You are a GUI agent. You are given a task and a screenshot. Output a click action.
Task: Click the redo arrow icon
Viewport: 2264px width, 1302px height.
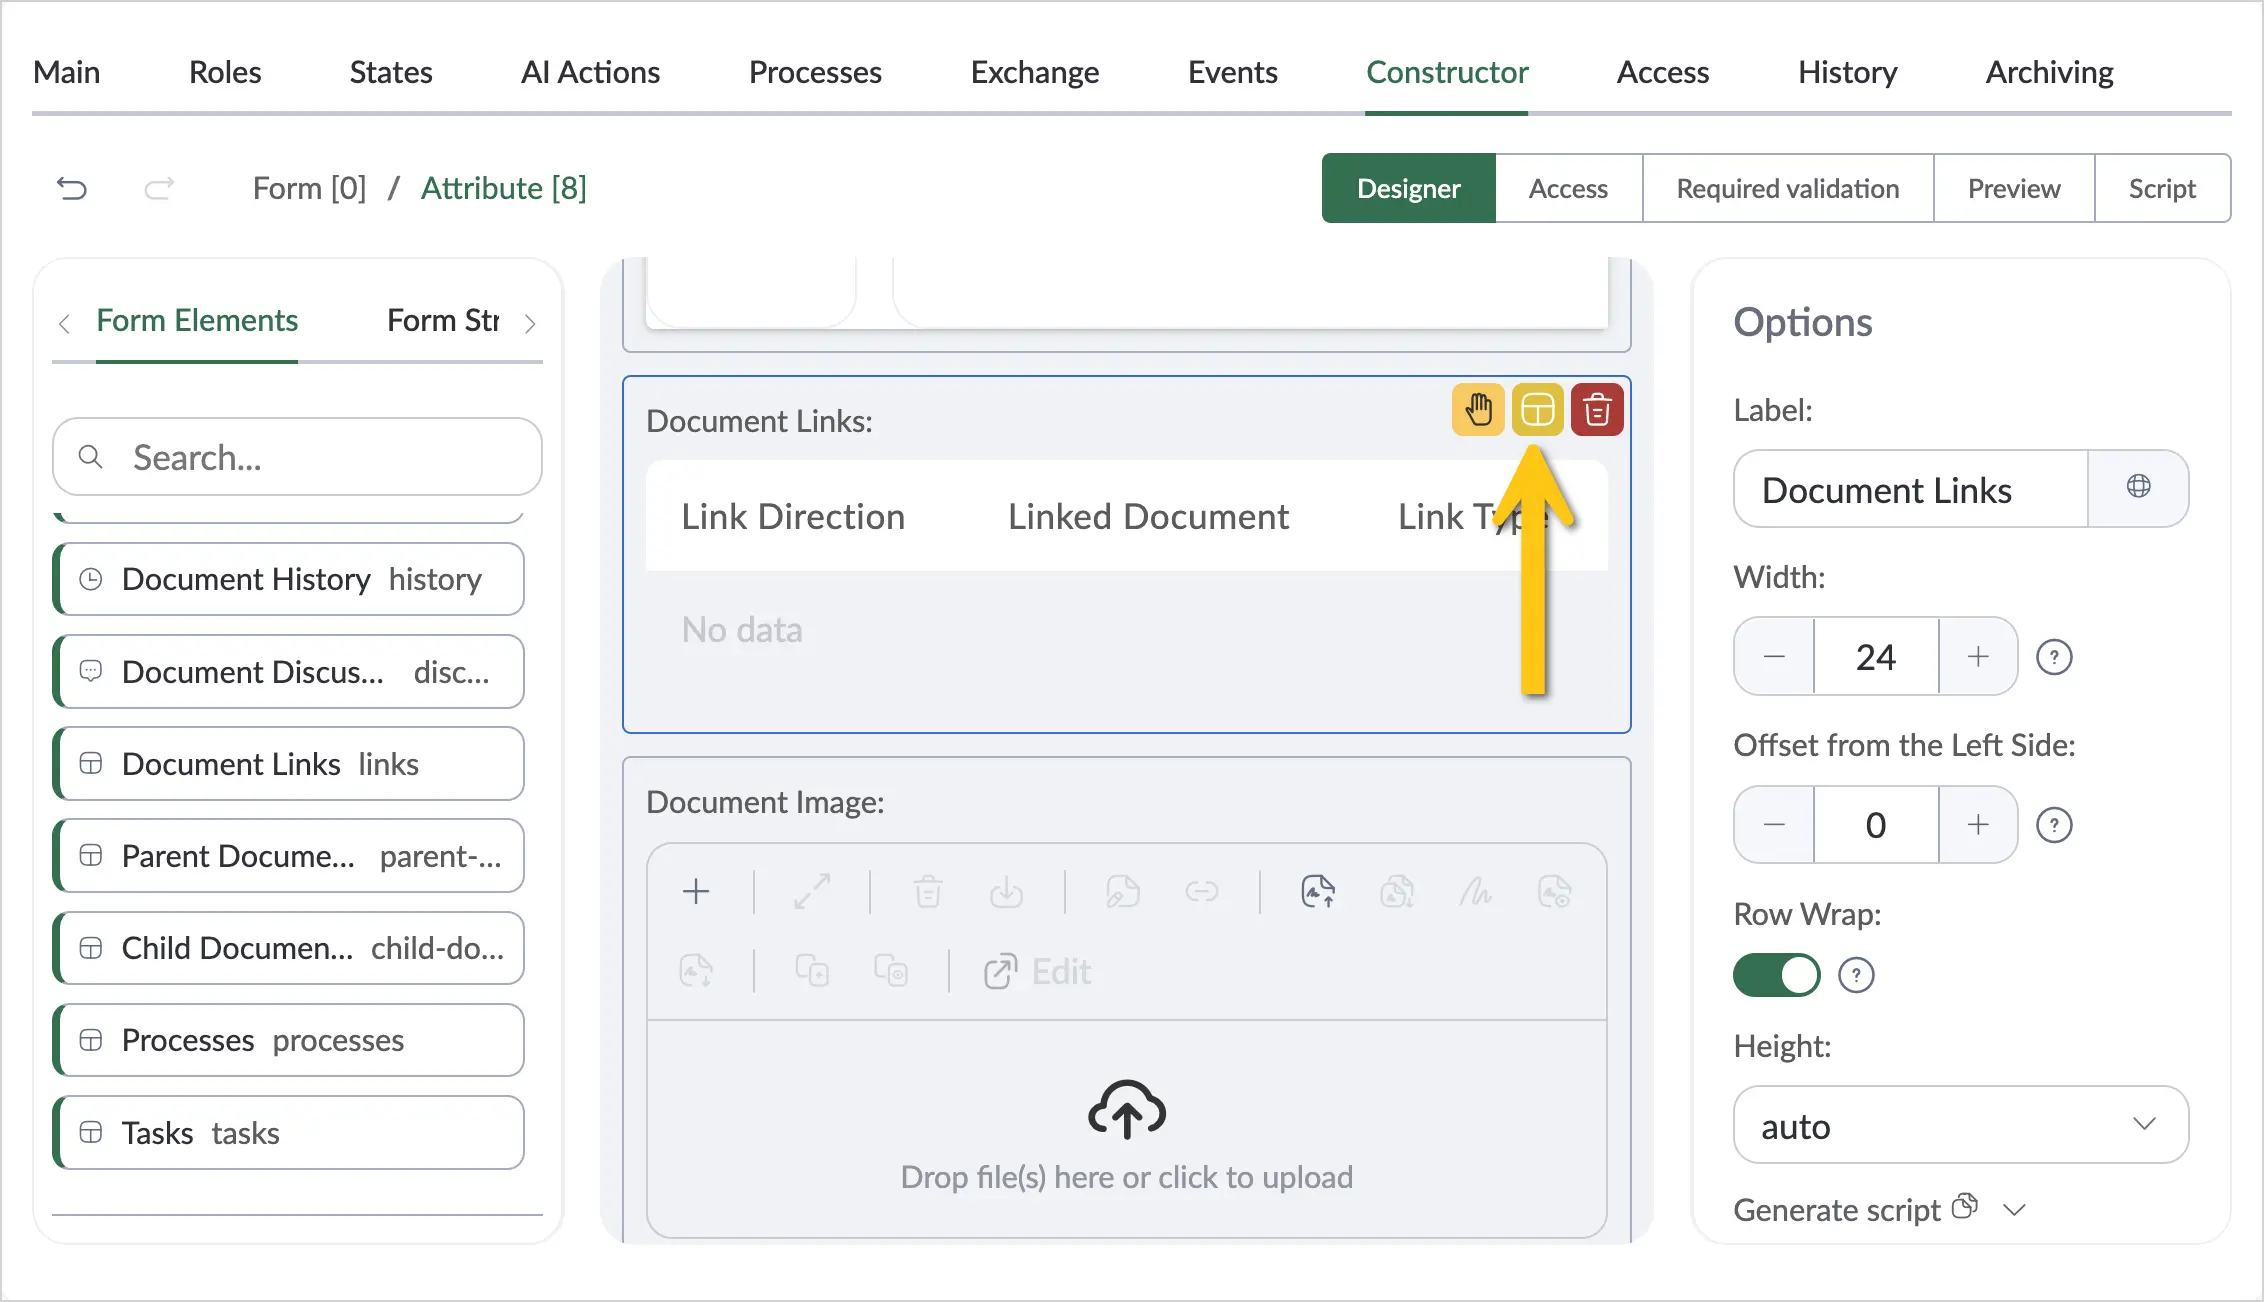click(159, 188)
